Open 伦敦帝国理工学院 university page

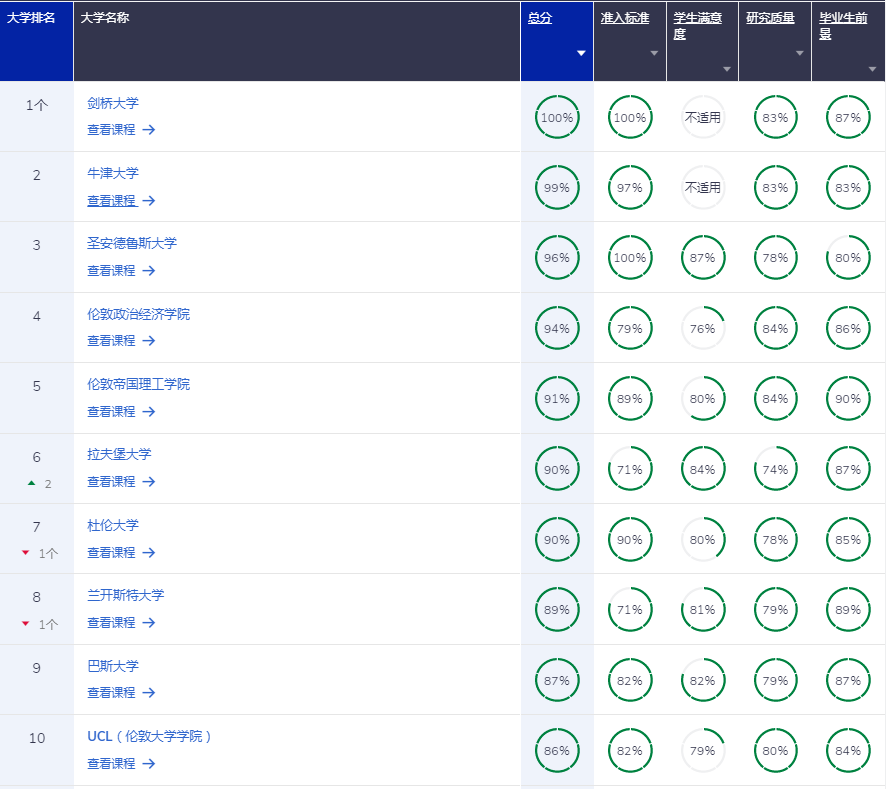click(138, 384)
